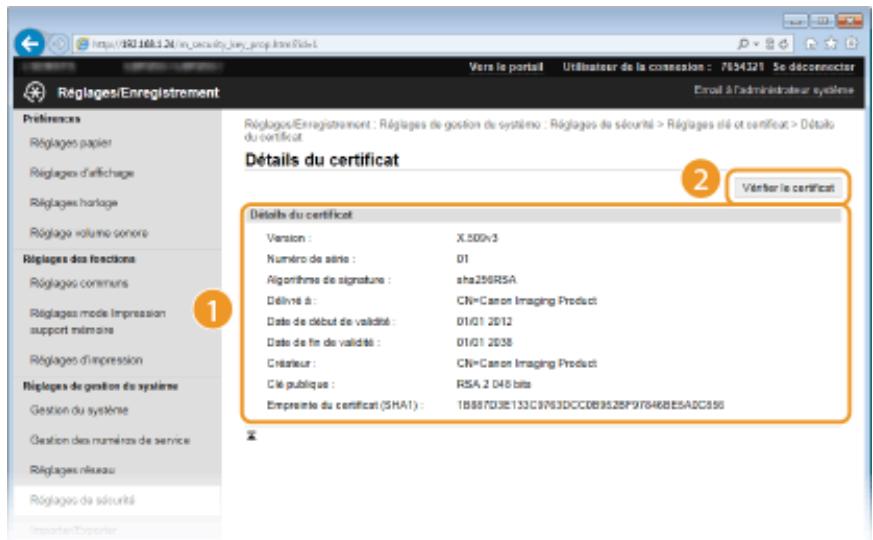Screen dimensions: 873x540
Task: Click Réglages de sécurité breadcrumb link
Action: tap(601, 124)
